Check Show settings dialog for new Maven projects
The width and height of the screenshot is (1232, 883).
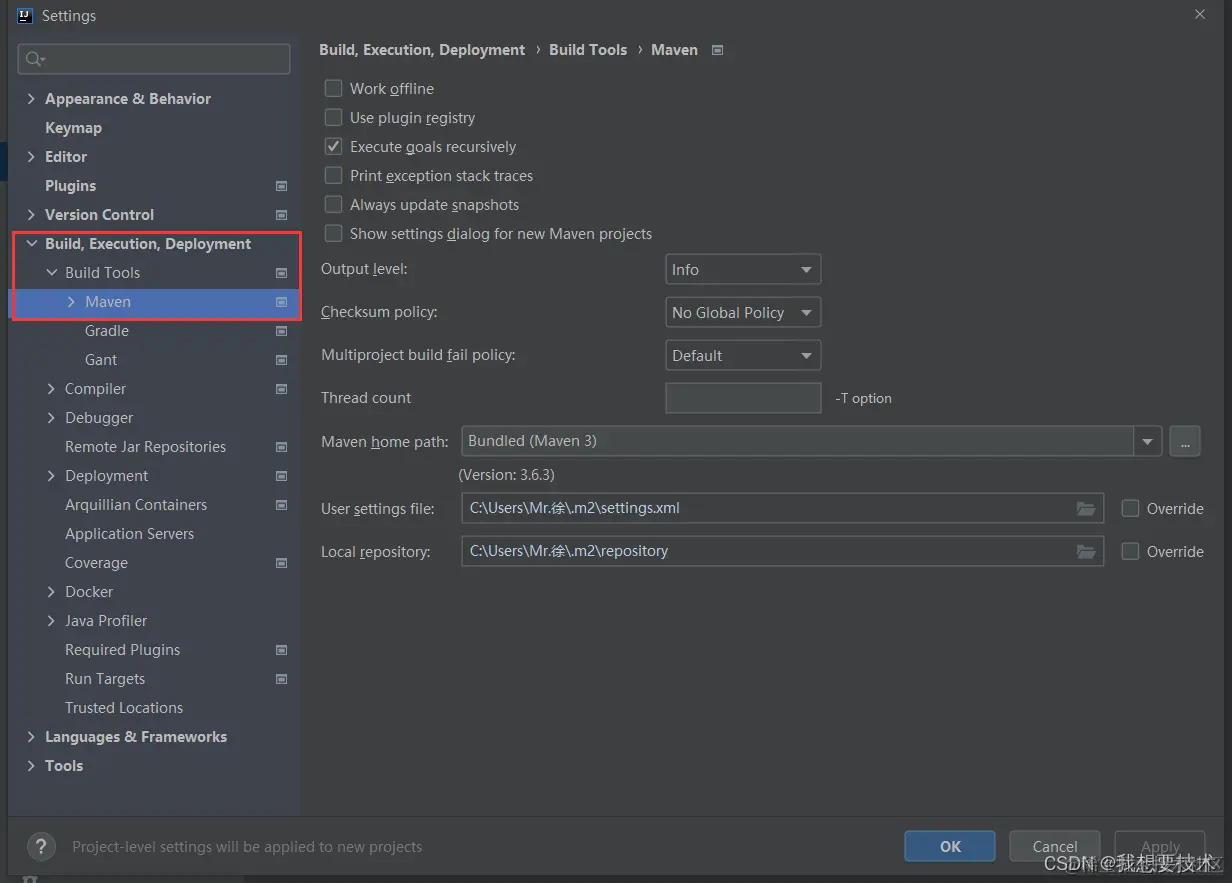pyautogui.click(x=334, y=233)
